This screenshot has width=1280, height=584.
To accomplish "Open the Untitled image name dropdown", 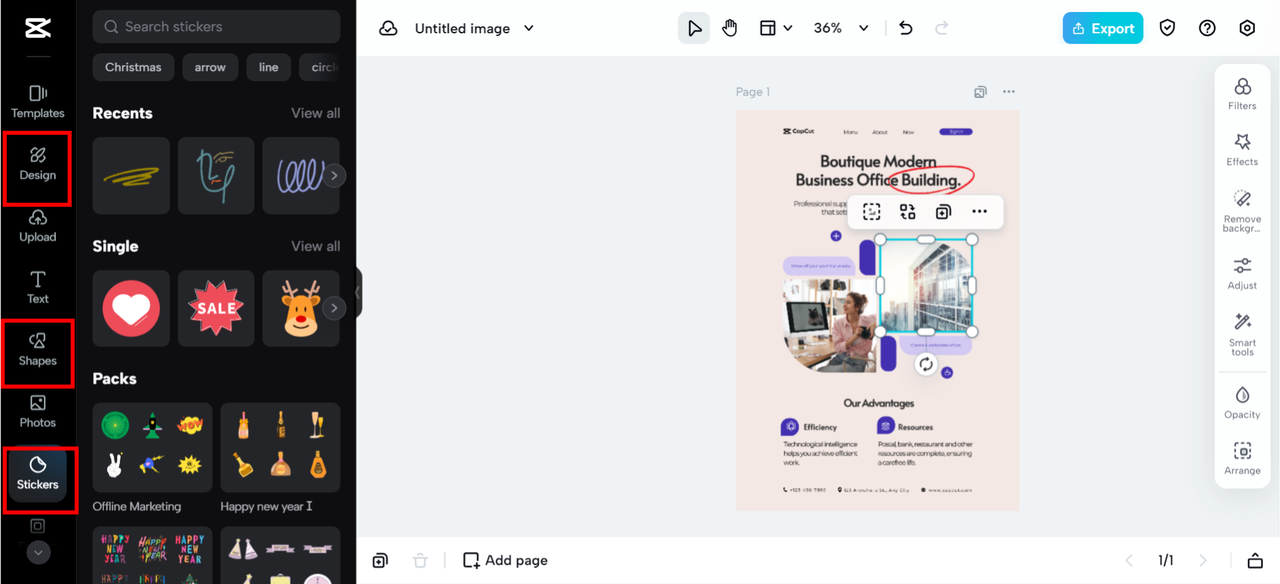I will click(x=474, y=28).
